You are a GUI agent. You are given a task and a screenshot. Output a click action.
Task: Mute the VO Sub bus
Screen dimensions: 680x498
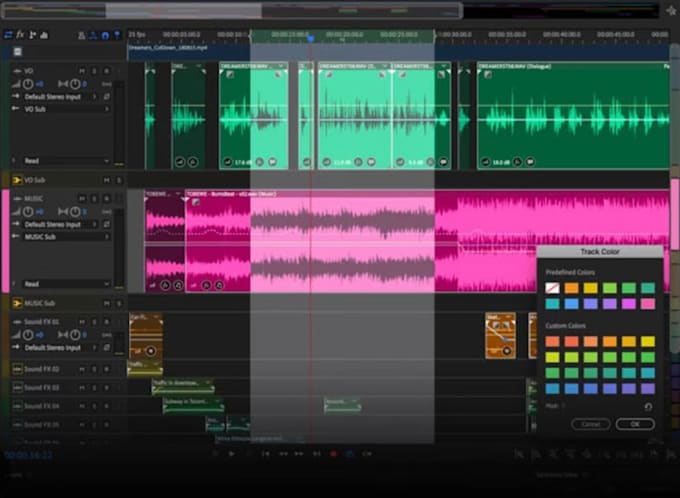pyautogui.click(x=107, y=180)
